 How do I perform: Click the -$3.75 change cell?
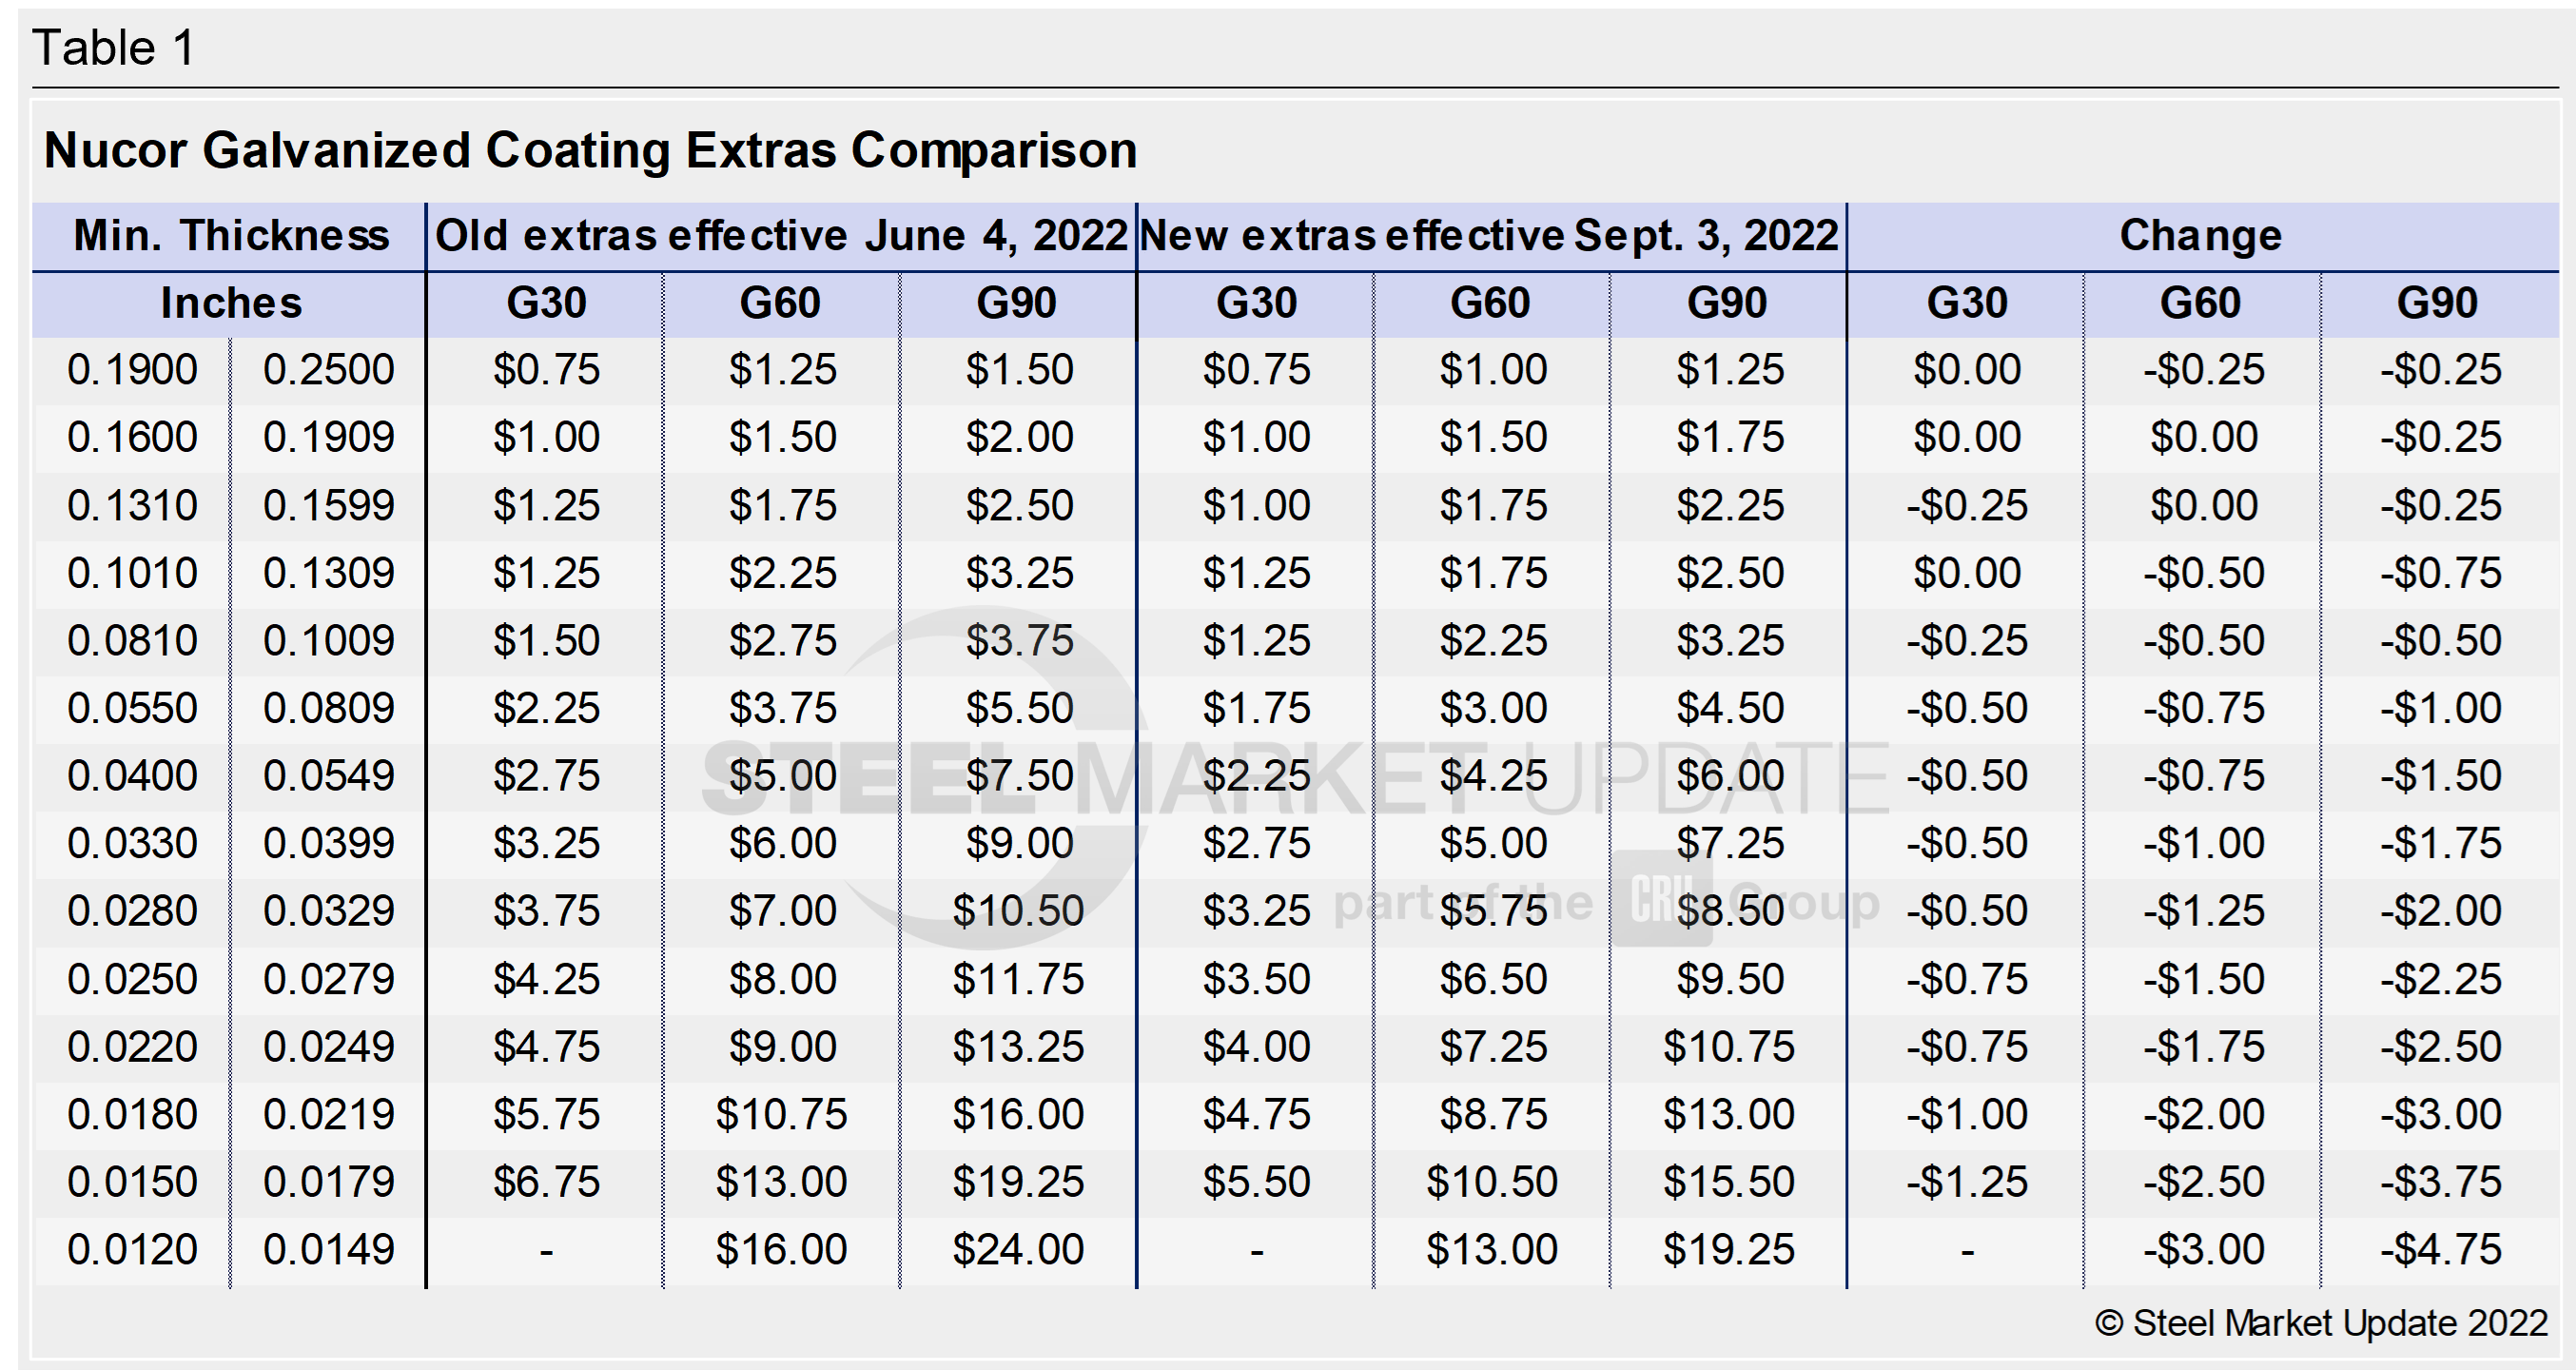(2440, 1182)
